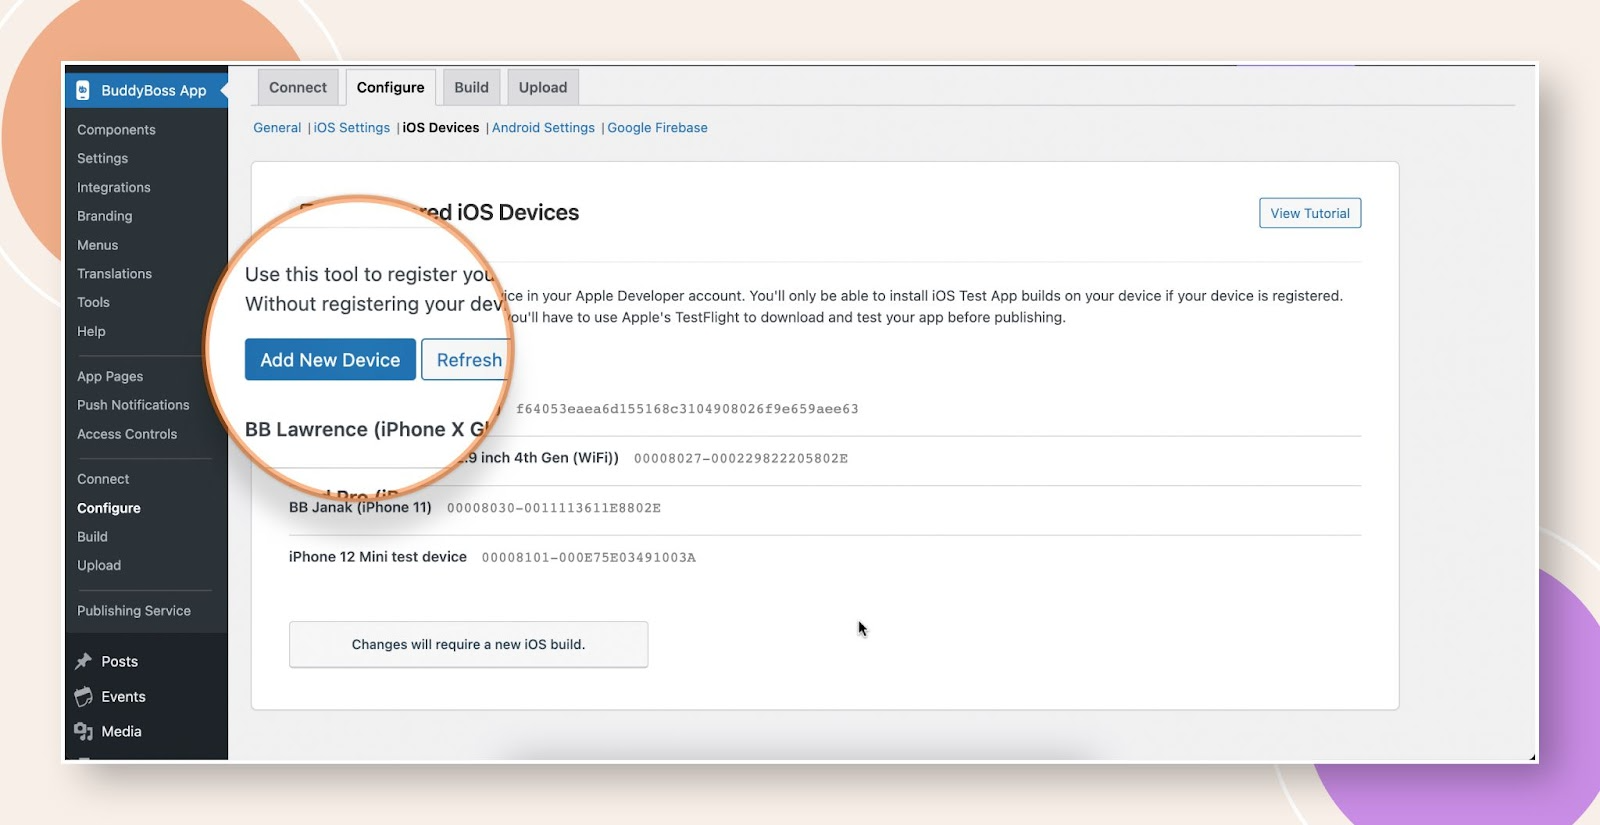Open Build in the sidebar menu
This screenshot has height=825, width=1600.
[x=92, y=537]
